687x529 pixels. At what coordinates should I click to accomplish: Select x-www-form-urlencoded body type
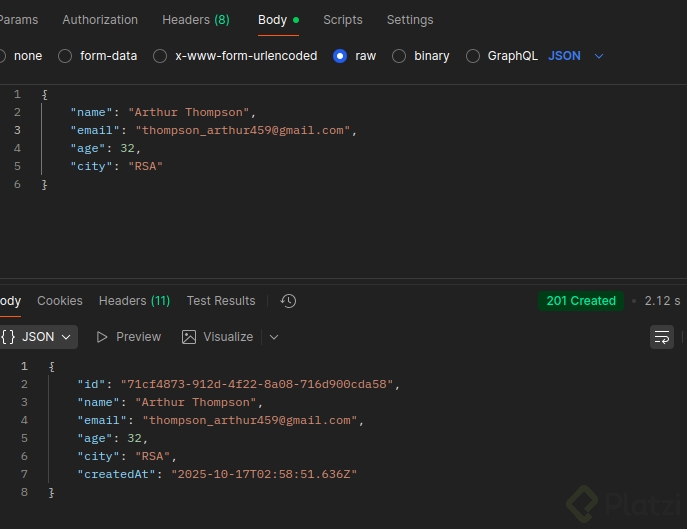pos(160,56)
